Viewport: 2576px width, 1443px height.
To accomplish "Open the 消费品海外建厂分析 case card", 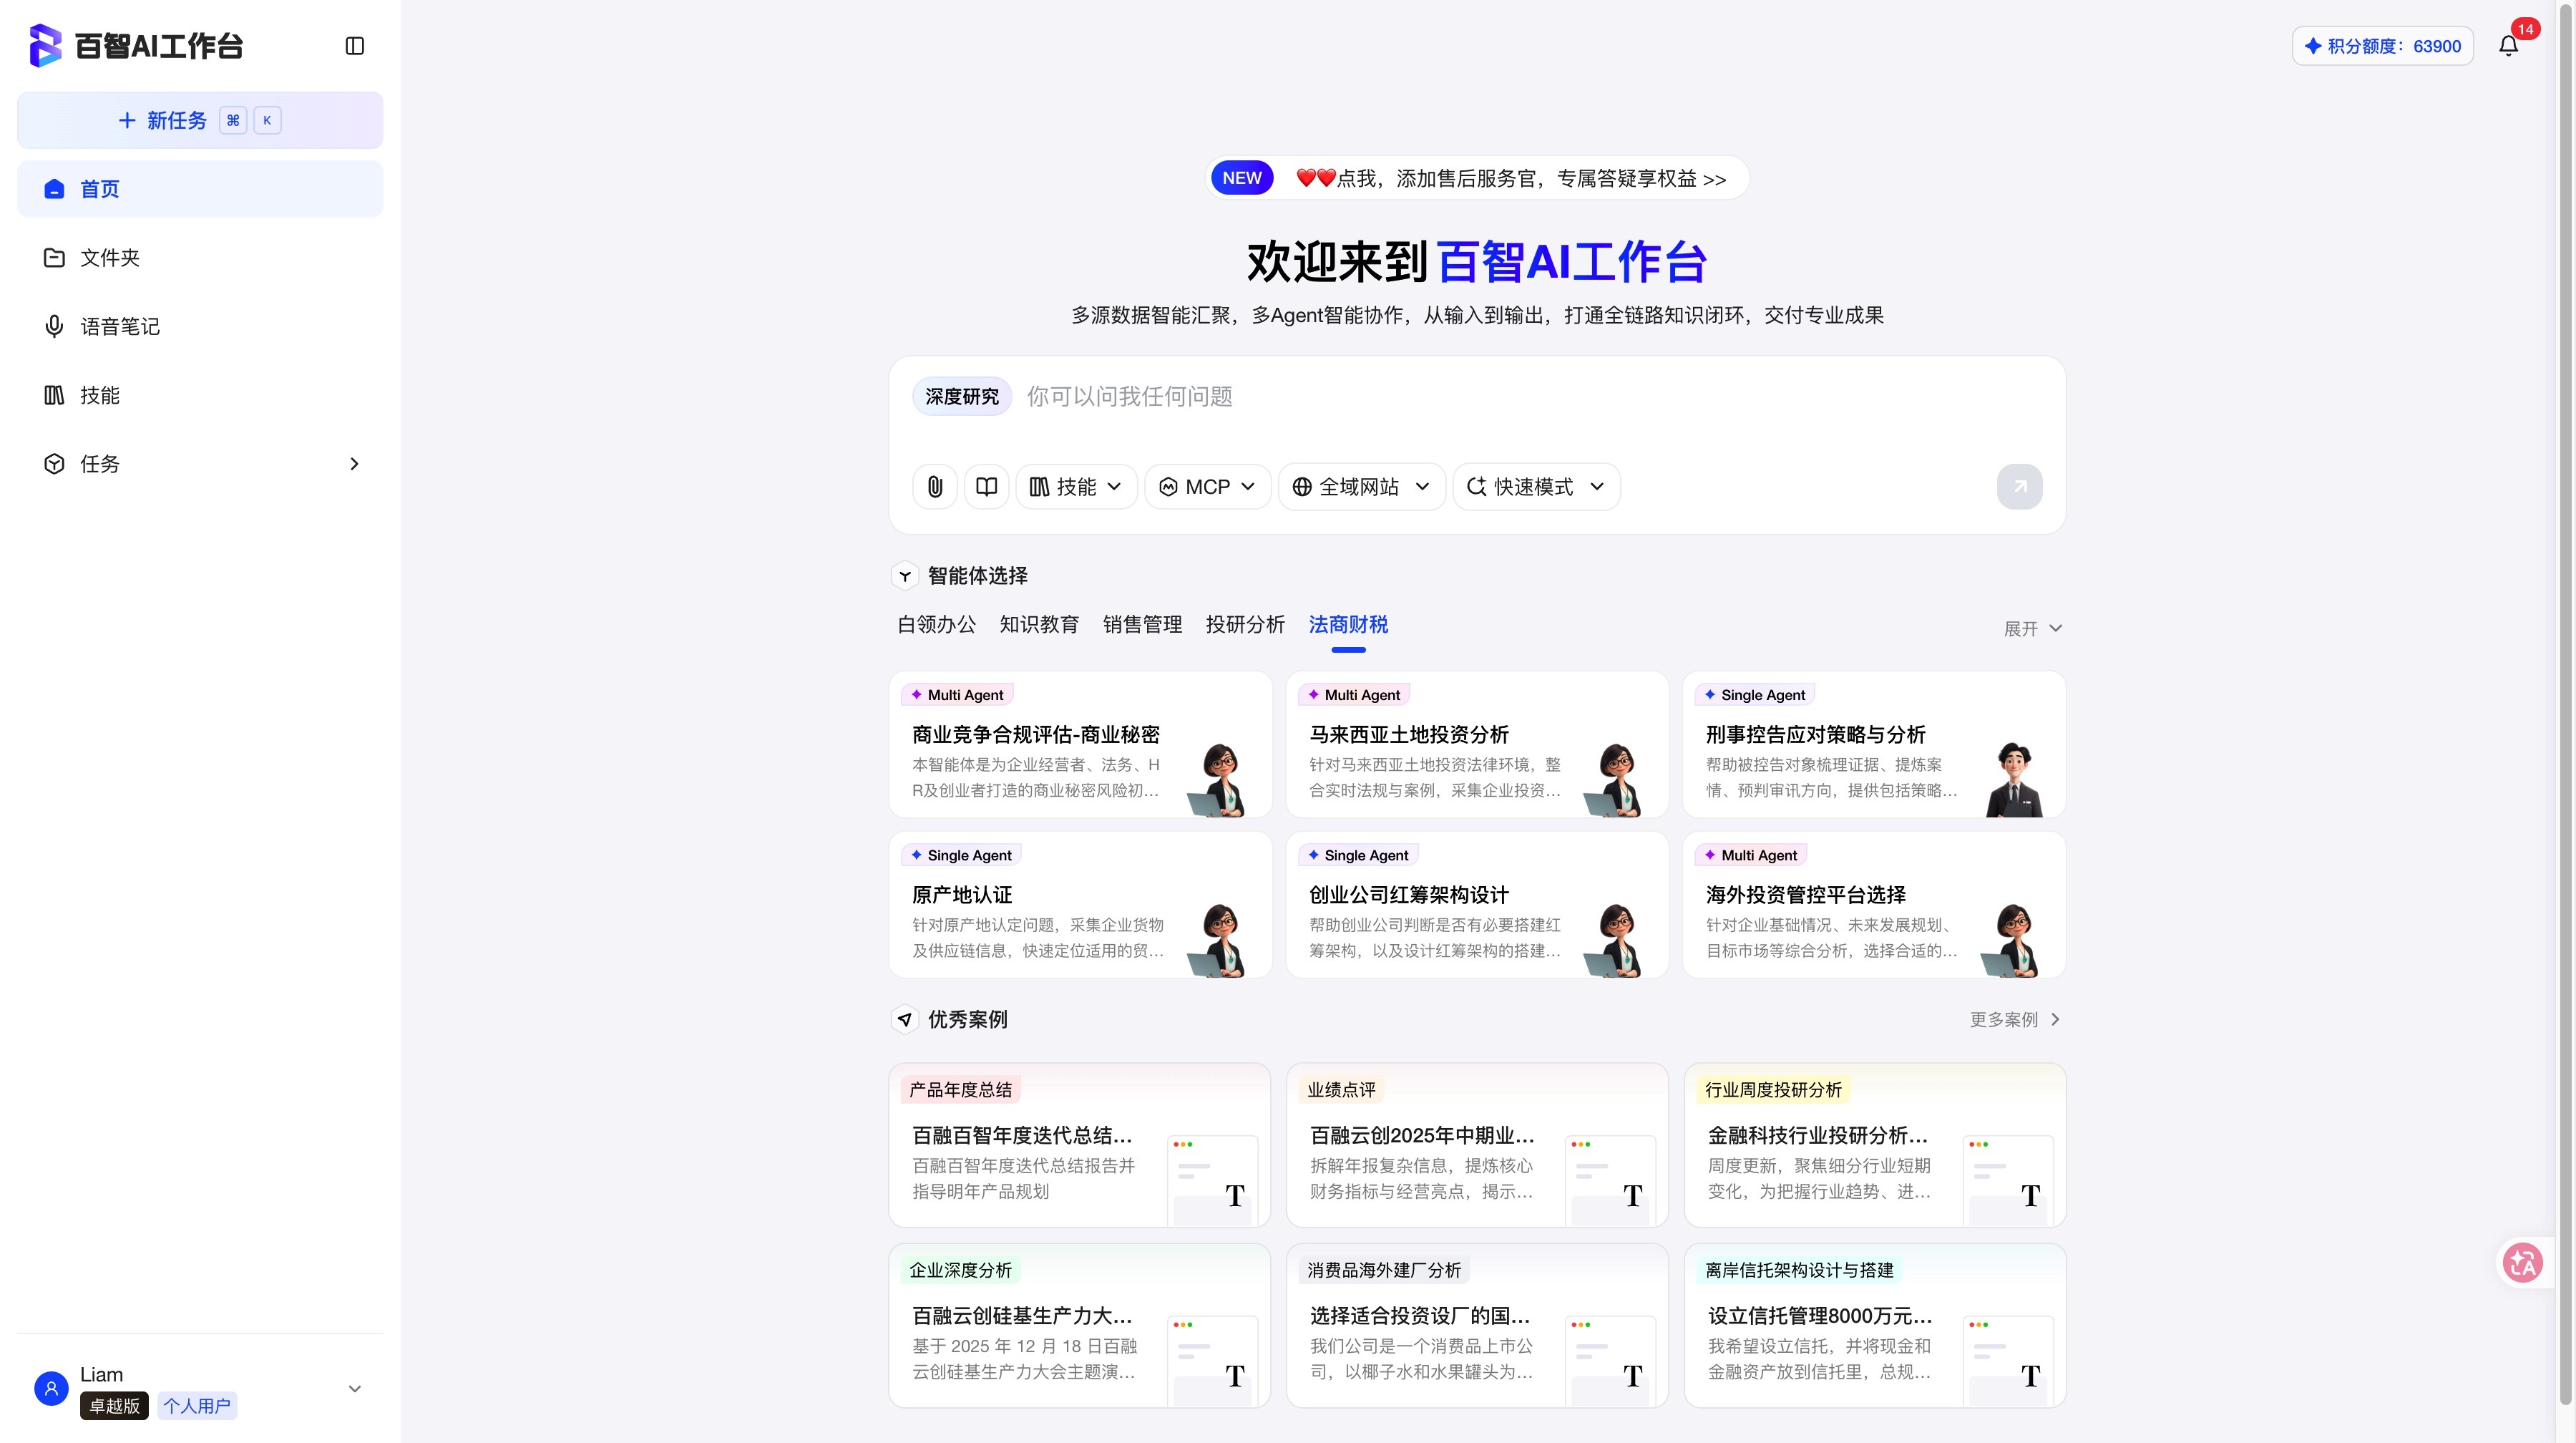I will tap(1477, 1326).
